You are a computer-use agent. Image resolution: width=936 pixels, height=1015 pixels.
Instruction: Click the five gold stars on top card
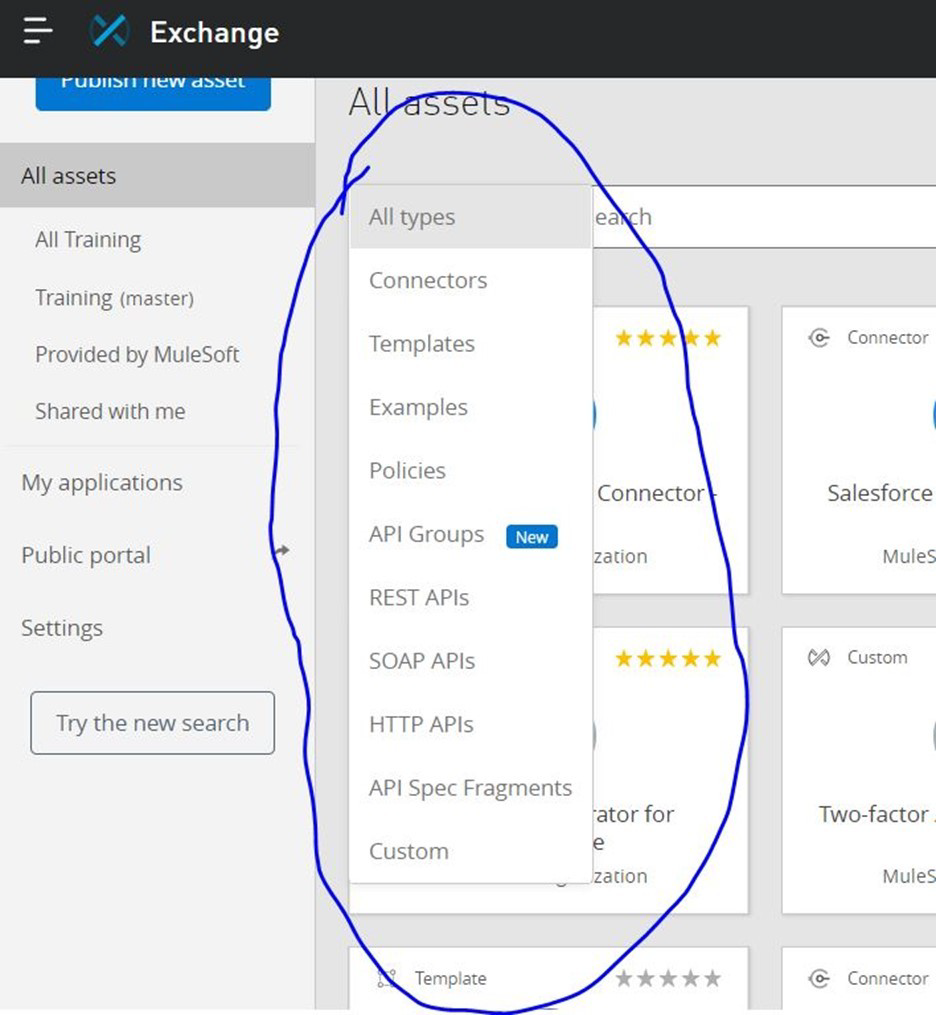[x=667, y=338]
